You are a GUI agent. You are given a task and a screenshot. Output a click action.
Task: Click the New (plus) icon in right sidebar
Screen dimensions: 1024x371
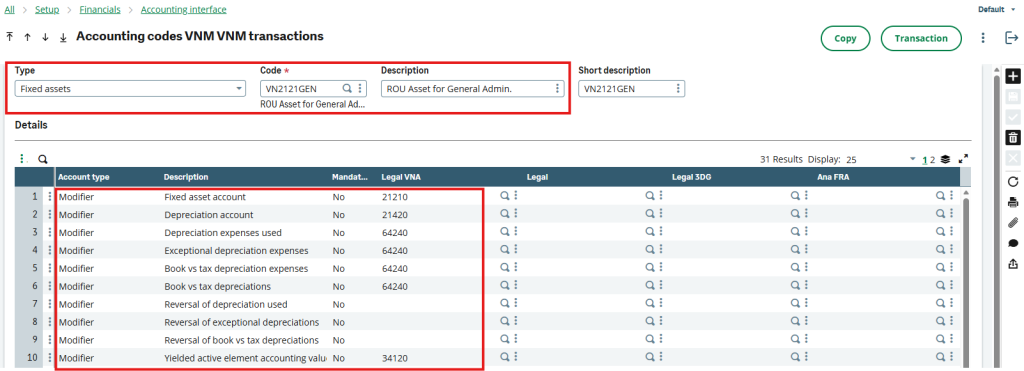pos(1013,76)
